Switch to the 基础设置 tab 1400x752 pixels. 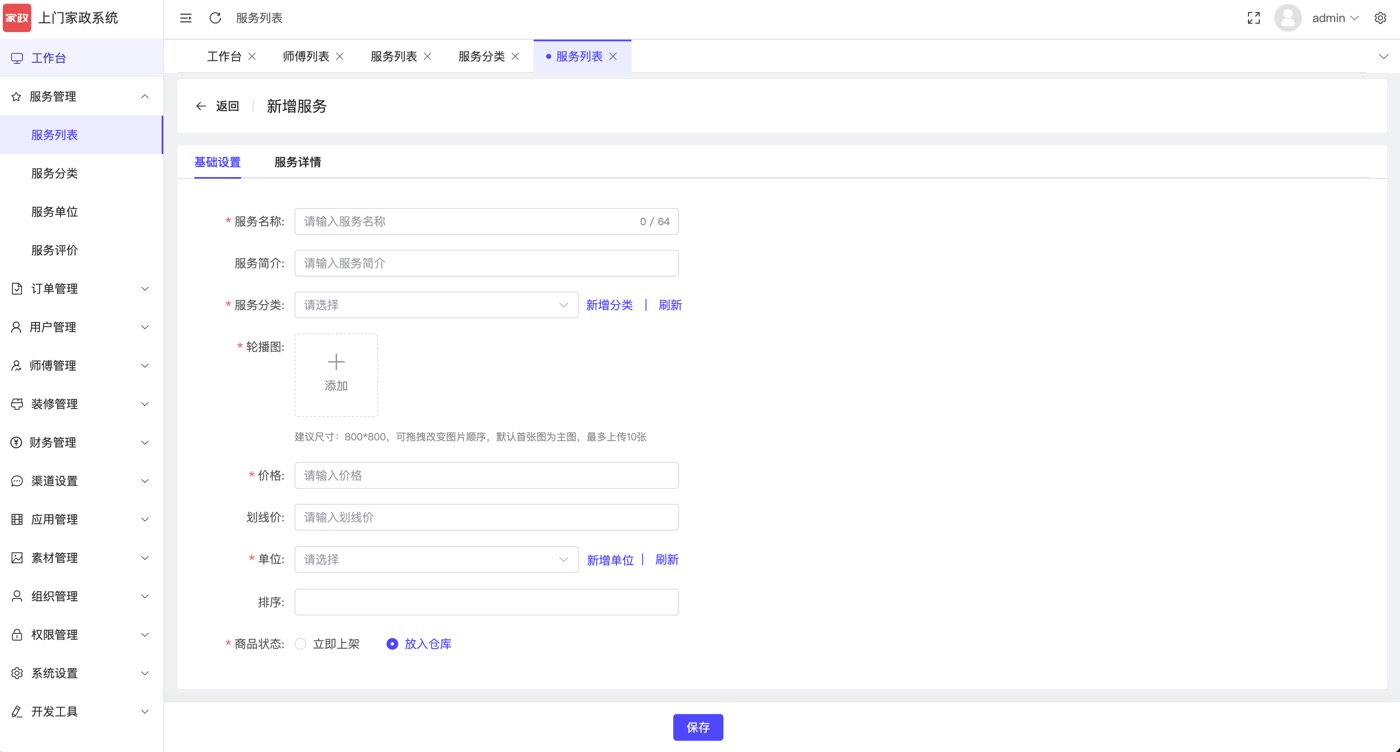click(x=217, y=162)
